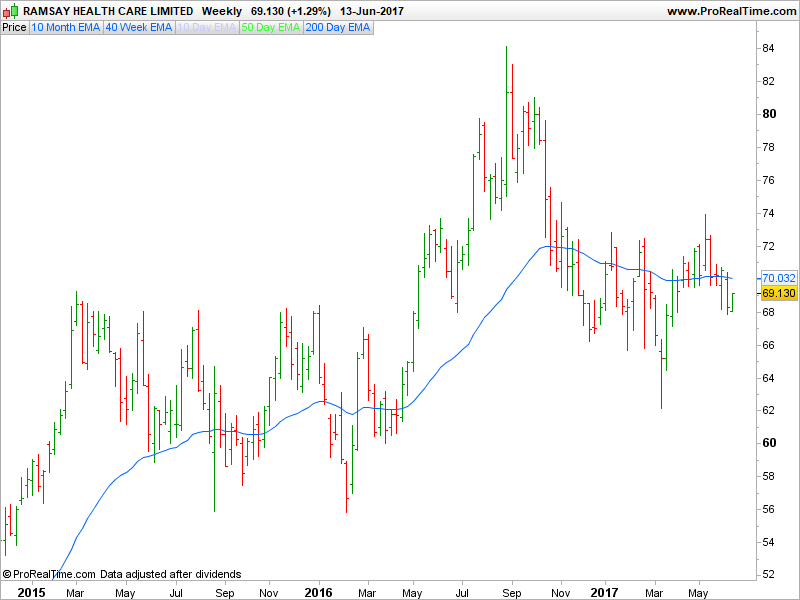Screen dimensions: 800x600
Task: Click the 76 price axis label
Action: 768,180
